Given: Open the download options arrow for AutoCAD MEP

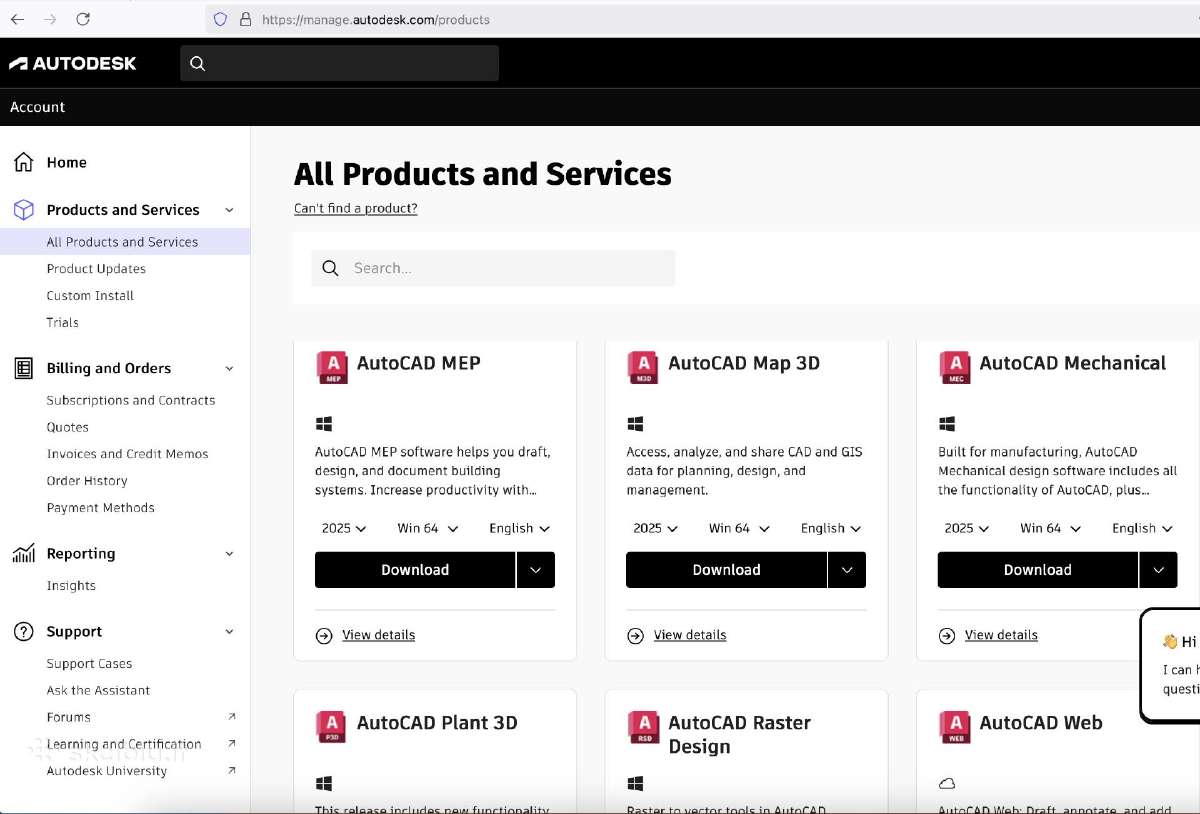Looking at the screenshot, I should click(x=536, y=570).
